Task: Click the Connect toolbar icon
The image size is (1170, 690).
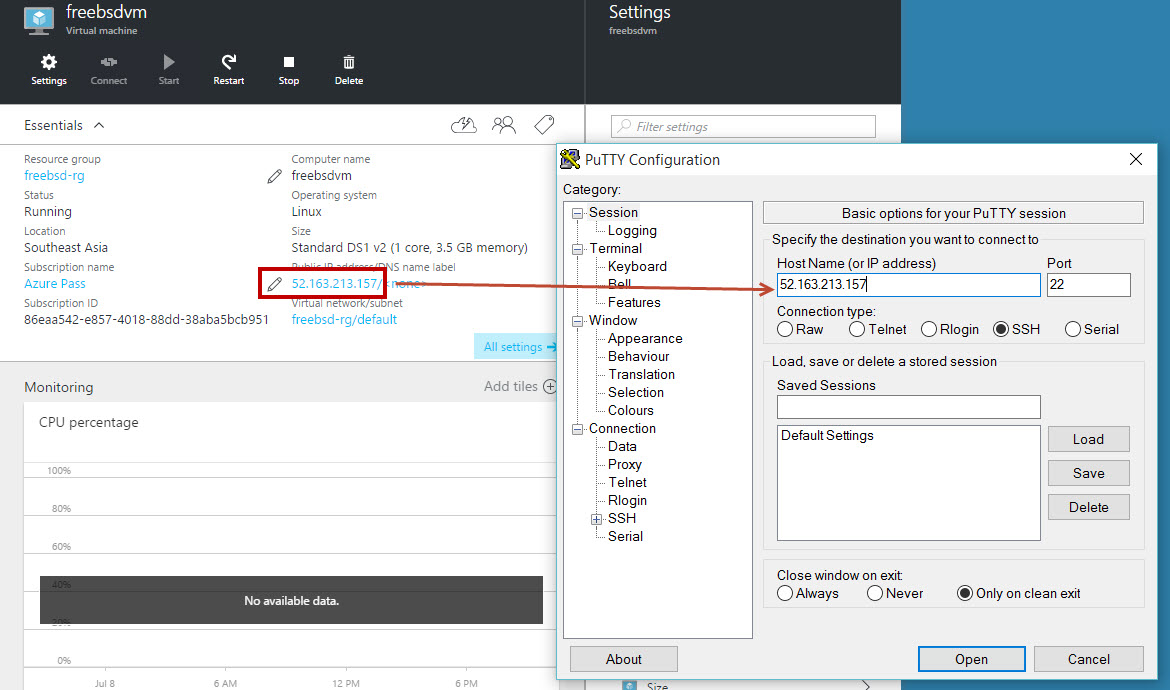Action: point(109,62)
